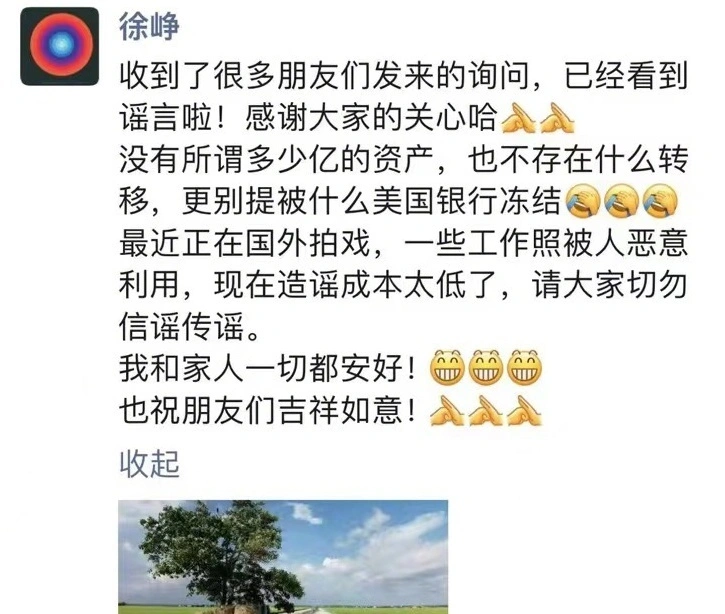Click the first praying hands emoji after 关心哈
The image size is (725, 614).
(519, 118)
